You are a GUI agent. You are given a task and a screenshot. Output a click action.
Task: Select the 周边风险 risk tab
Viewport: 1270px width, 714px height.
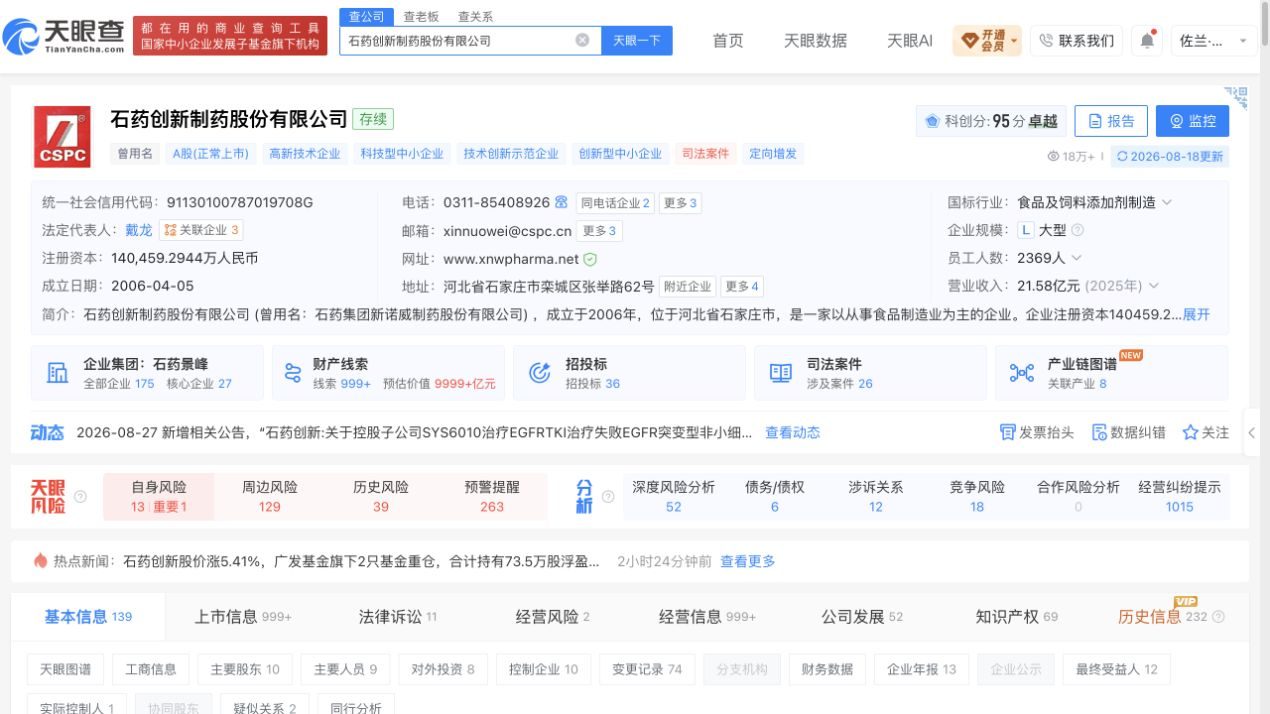[x=270, y=496]
